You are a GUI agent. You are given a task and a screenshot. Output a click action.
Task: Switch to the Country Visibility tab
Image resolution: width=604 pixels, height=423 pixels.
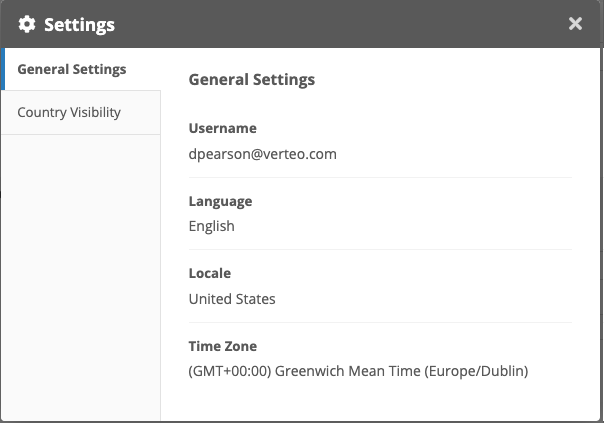click(69, 112)
